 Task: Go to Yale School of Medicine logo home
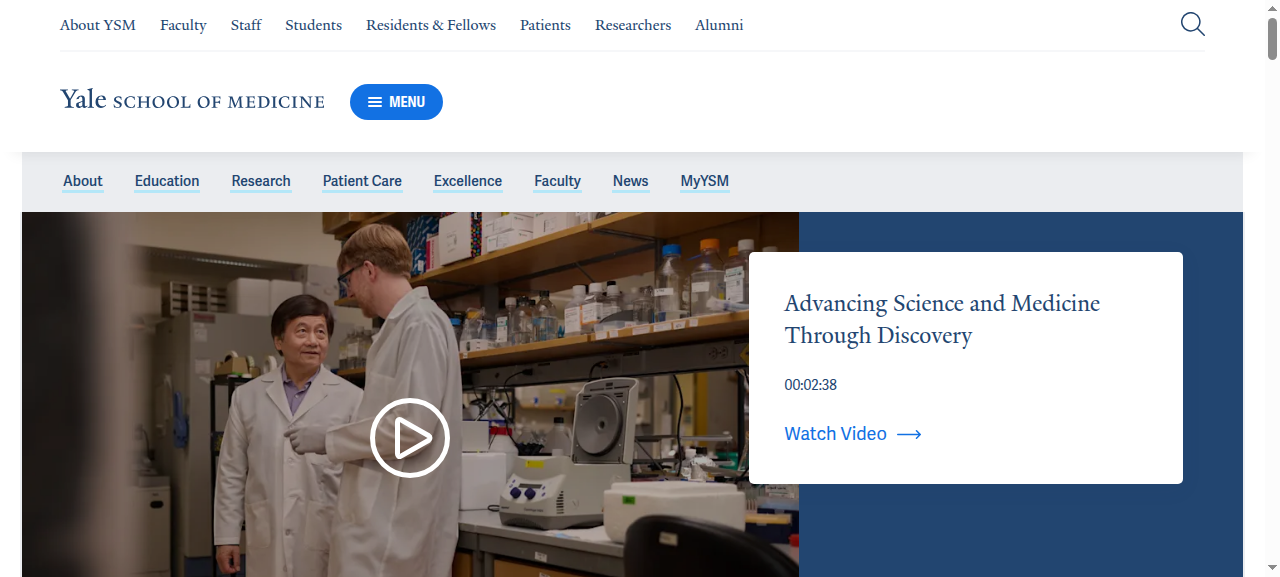(x=192, y=100)
